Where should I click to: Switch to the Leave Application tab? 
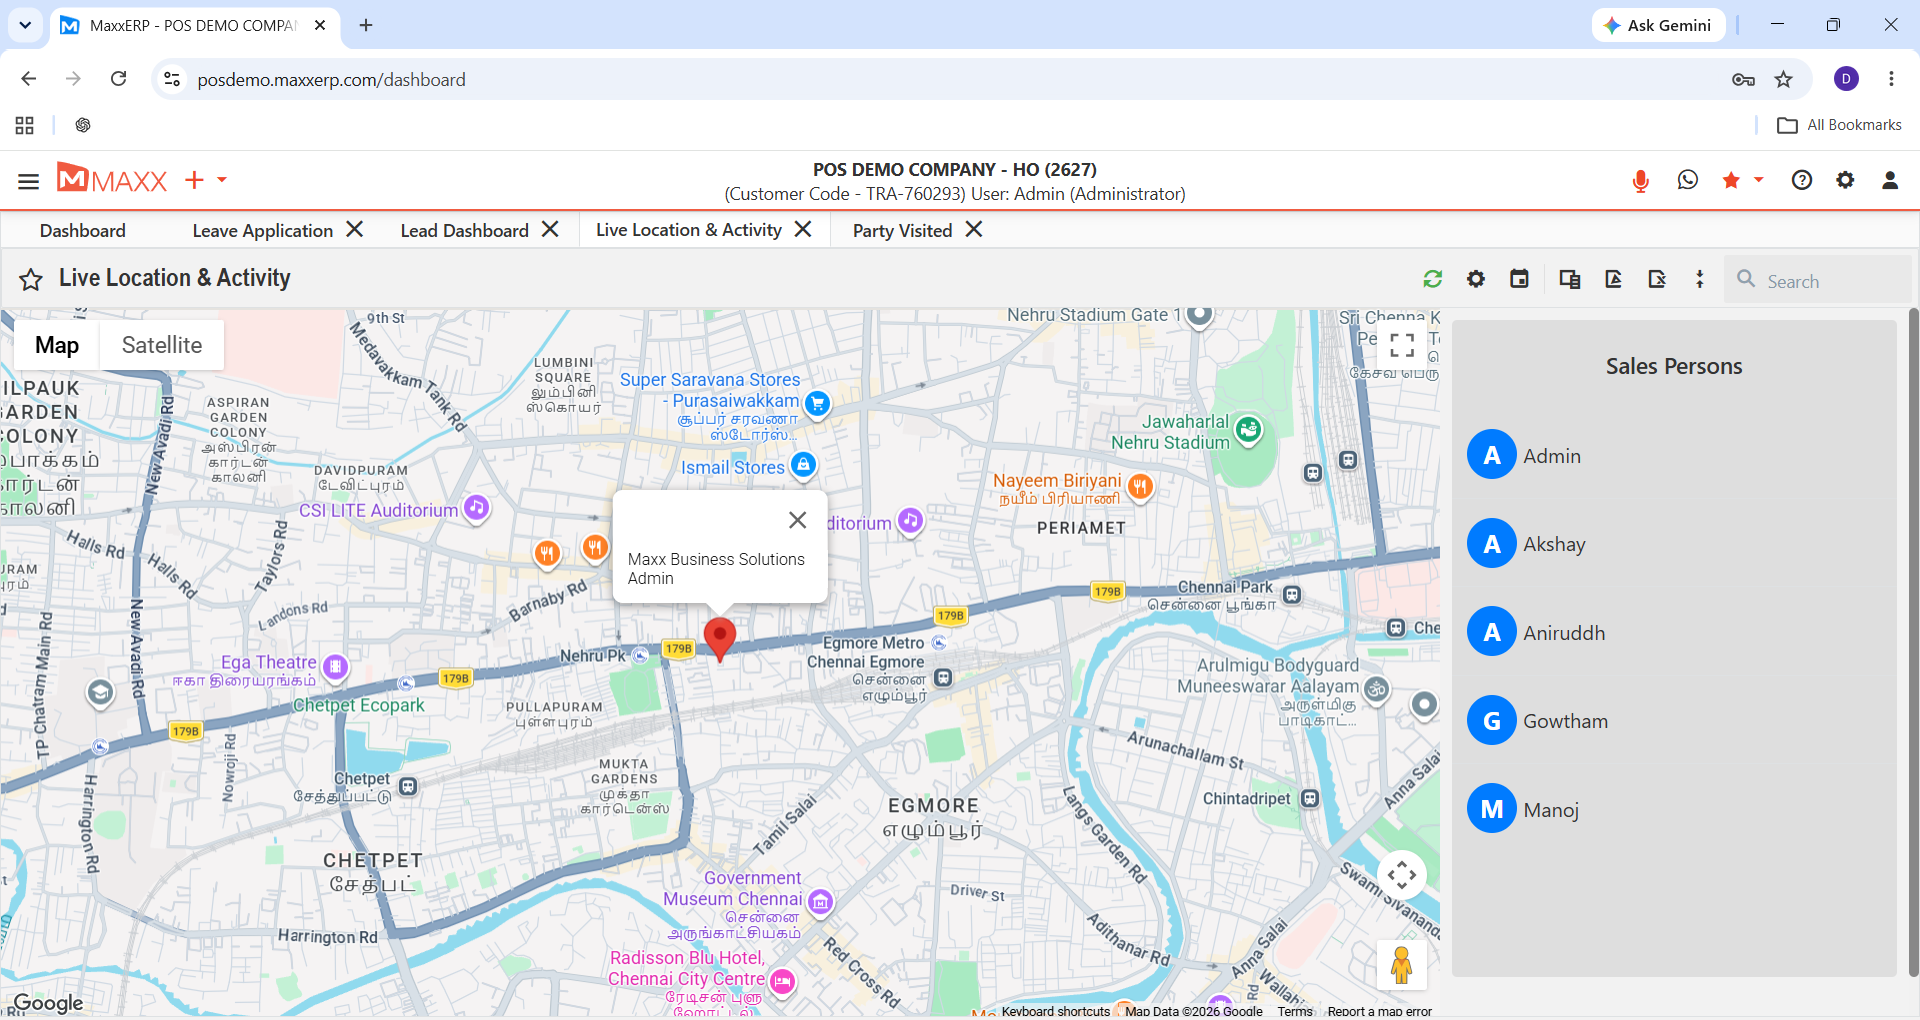pos(263,231)
